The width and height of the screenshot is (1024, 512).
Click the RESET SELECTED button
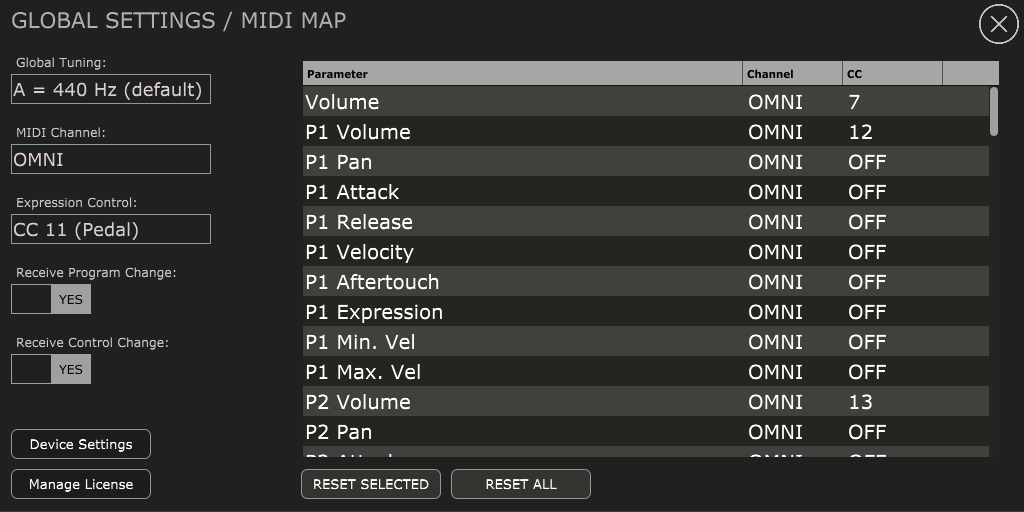[x=371, y=484]
